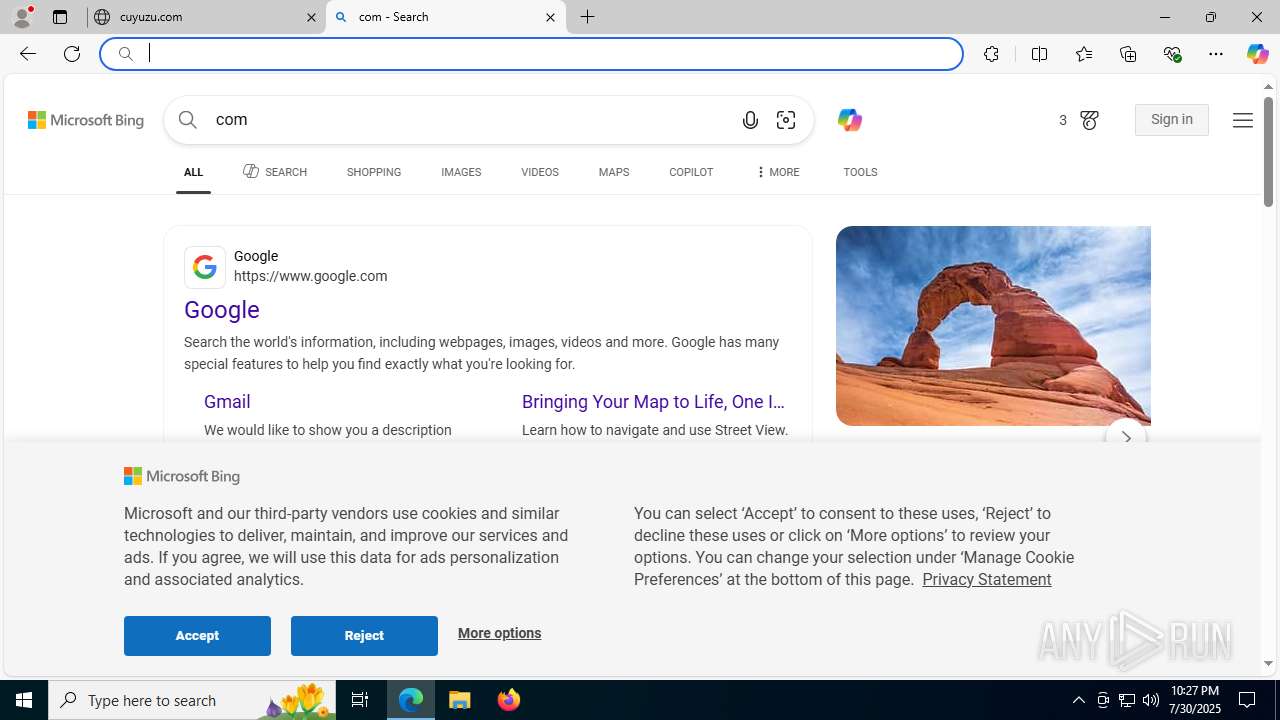Switch to Bing SEARCH tab

click(x=275, y=172)
